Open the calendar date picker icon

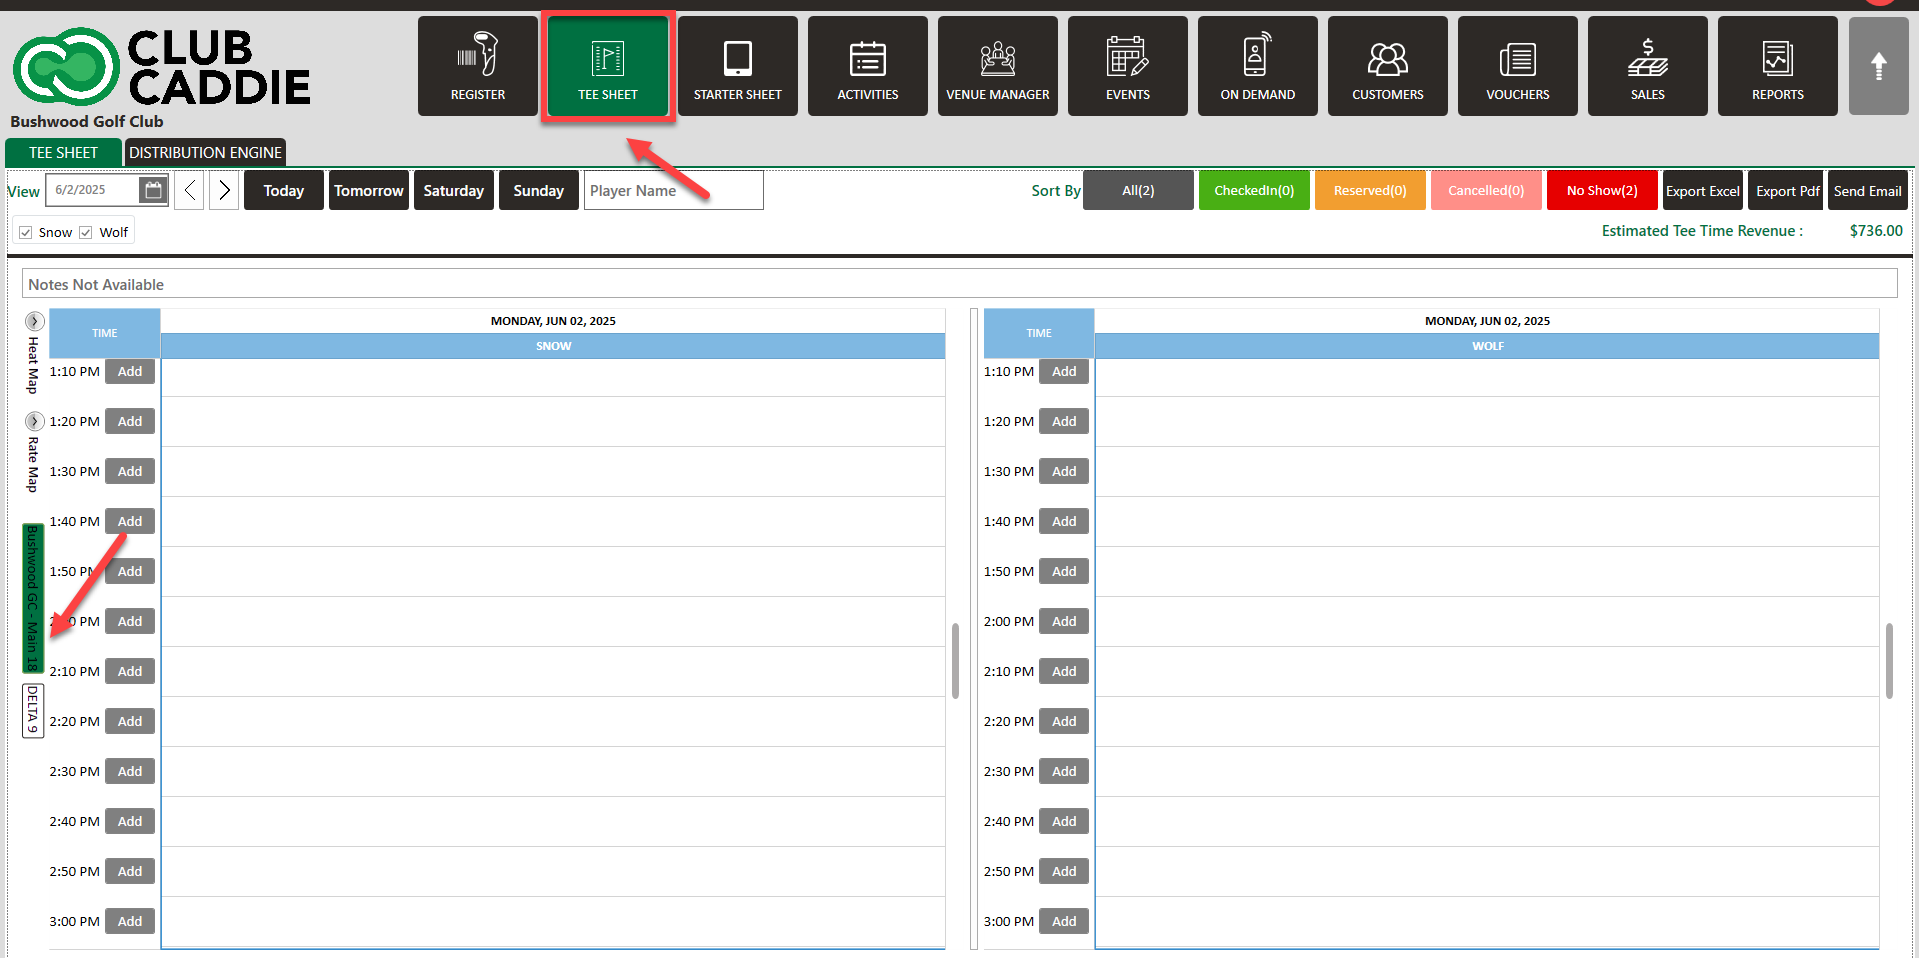(x=153, y=190)
